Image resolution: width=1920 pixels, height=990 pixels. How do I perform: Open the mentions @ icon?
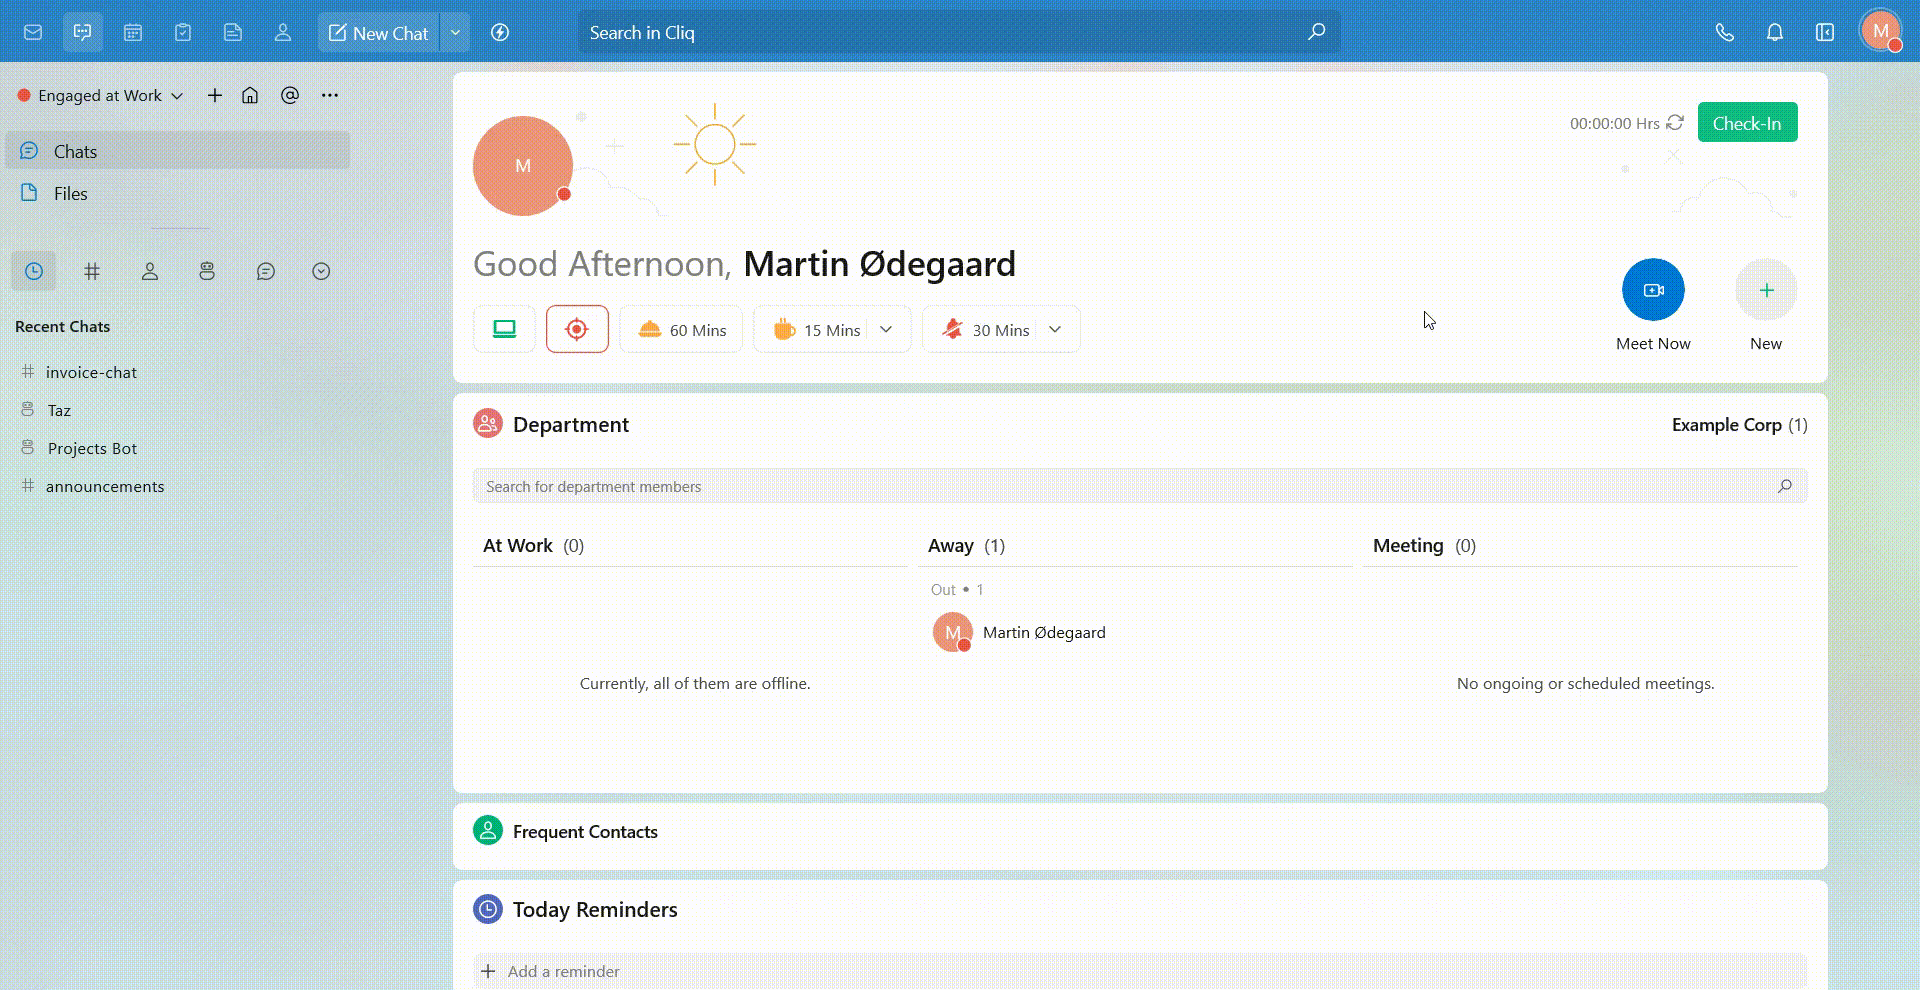pos(290,95)
